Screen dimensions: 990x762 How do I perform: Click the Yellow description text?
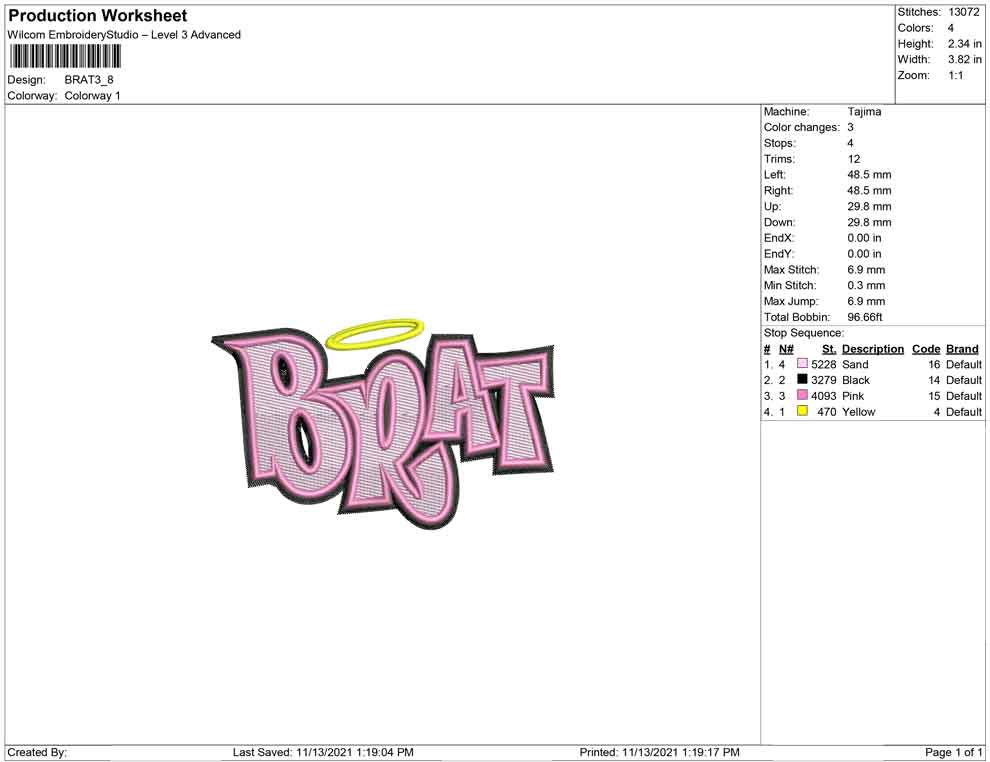coord(859,412)
